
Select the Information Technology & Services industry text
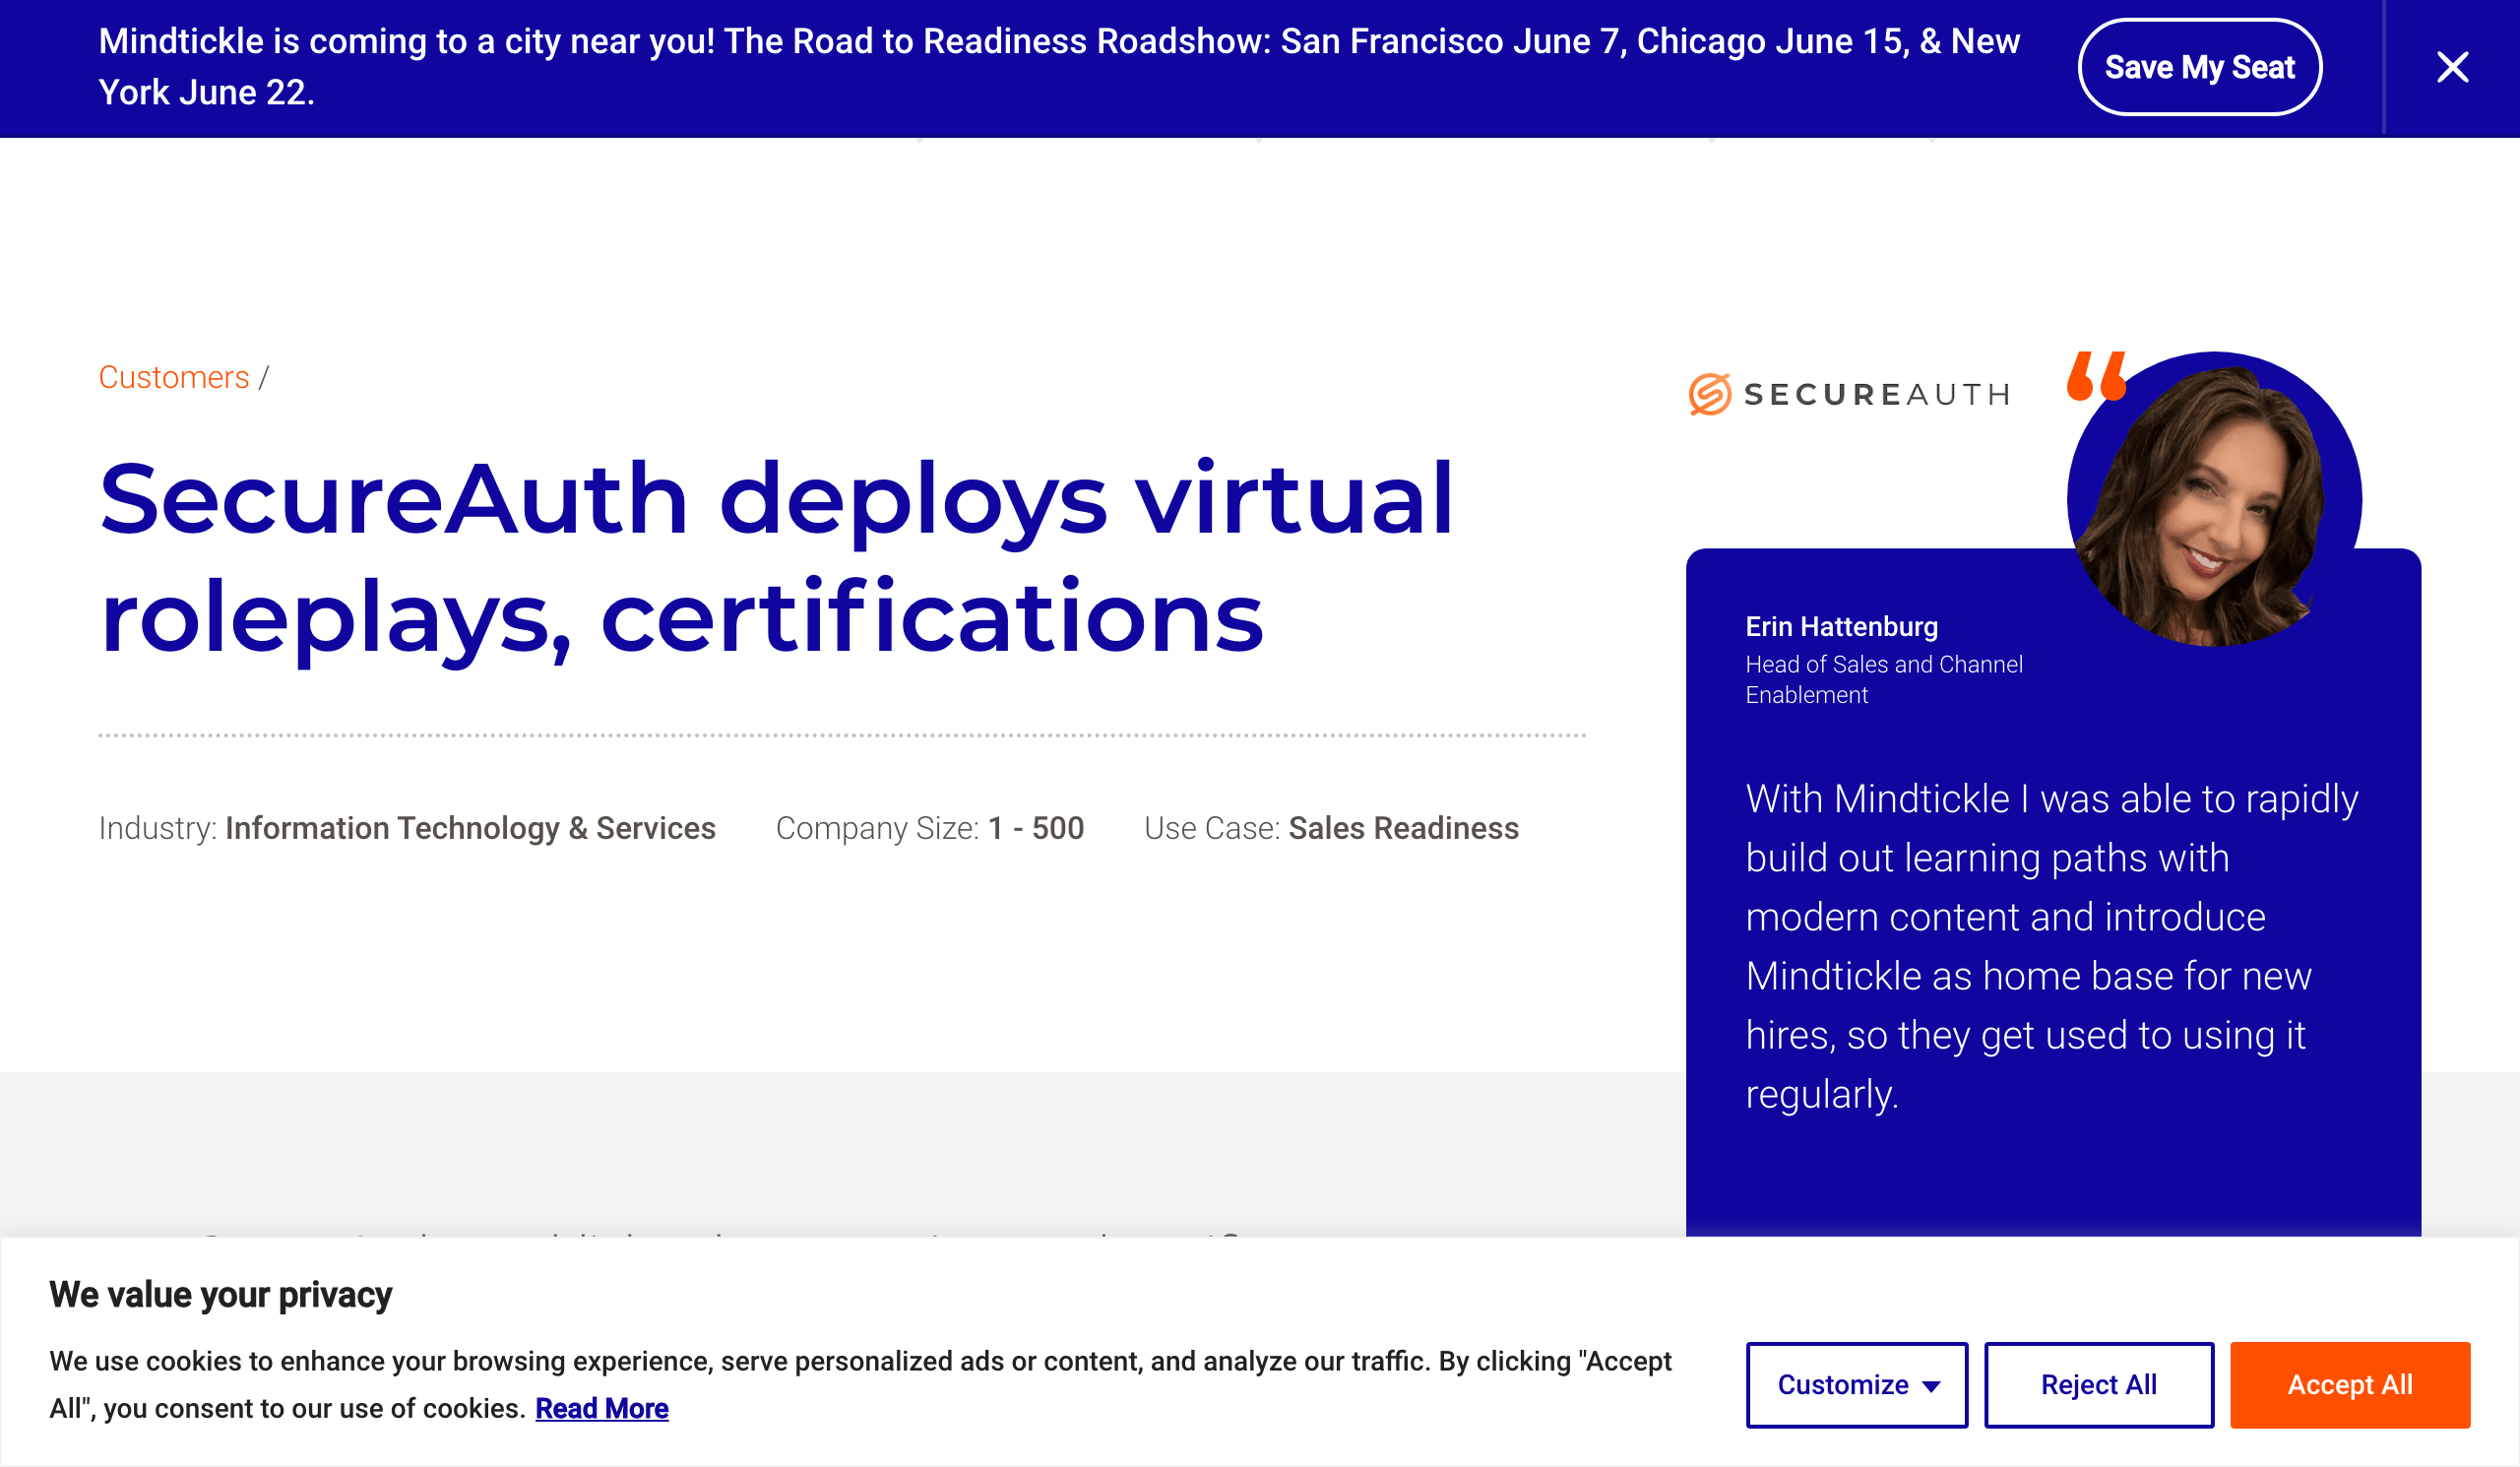point(470,828)
